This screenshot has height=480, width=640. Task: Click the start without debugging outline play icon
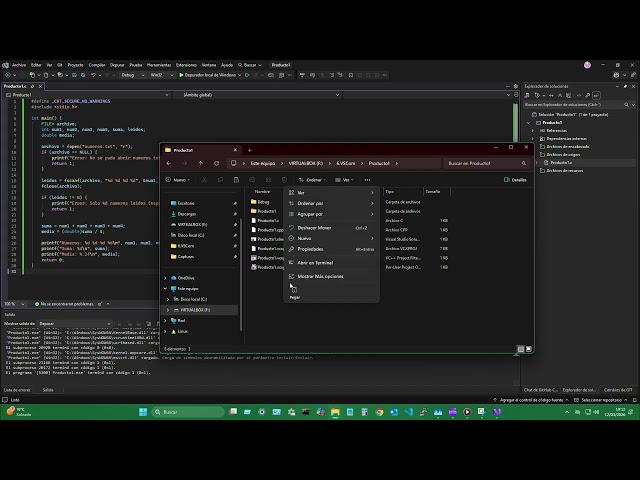[x=247, y=75]
